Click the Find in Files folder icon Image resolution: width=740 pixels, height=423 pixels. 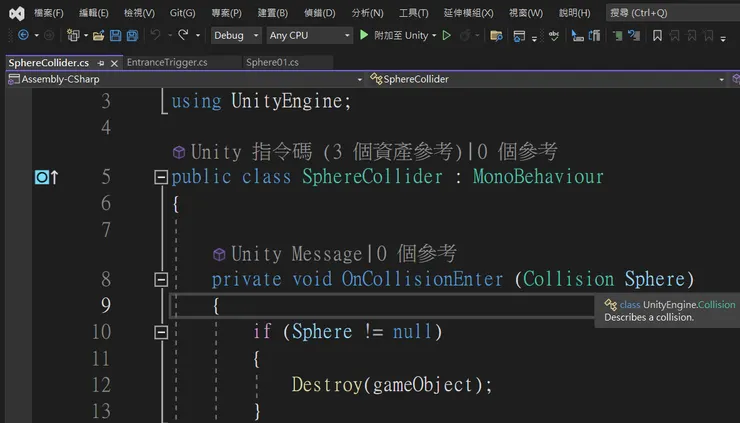pyautogui.click(x=496, y=35)
